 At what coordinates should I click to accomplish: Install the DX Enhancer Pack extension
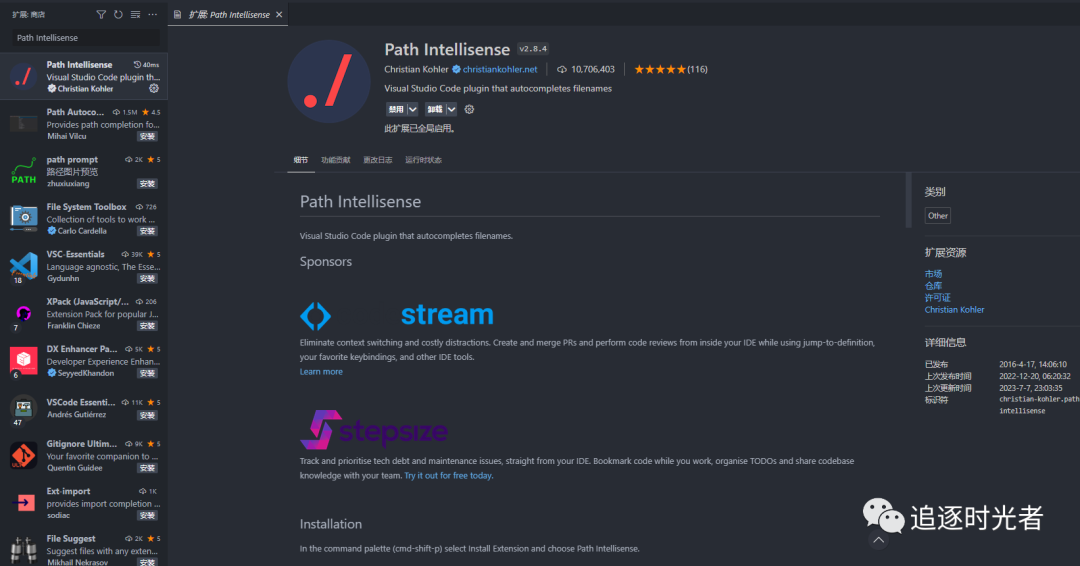tap(147, 373)
